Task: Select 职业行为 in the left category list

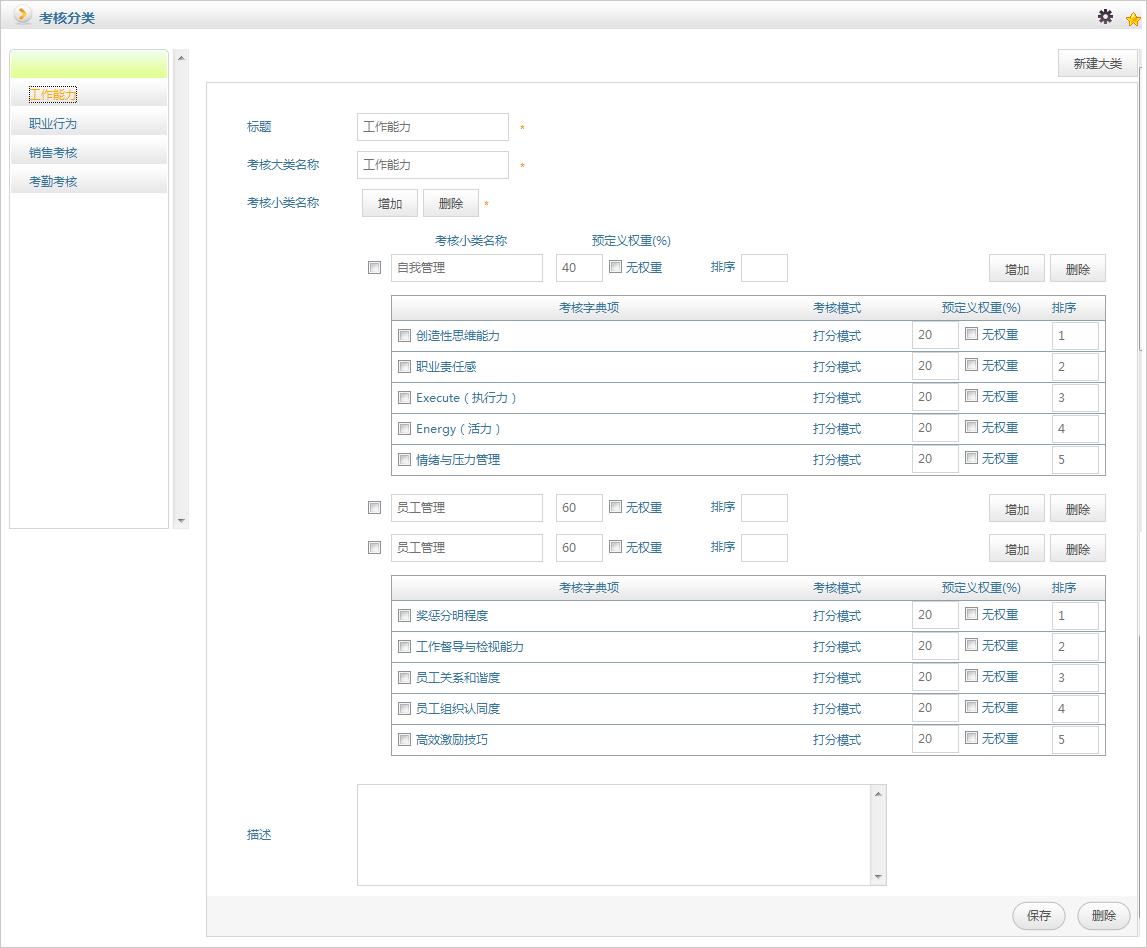Action: [x=53, y=124]
